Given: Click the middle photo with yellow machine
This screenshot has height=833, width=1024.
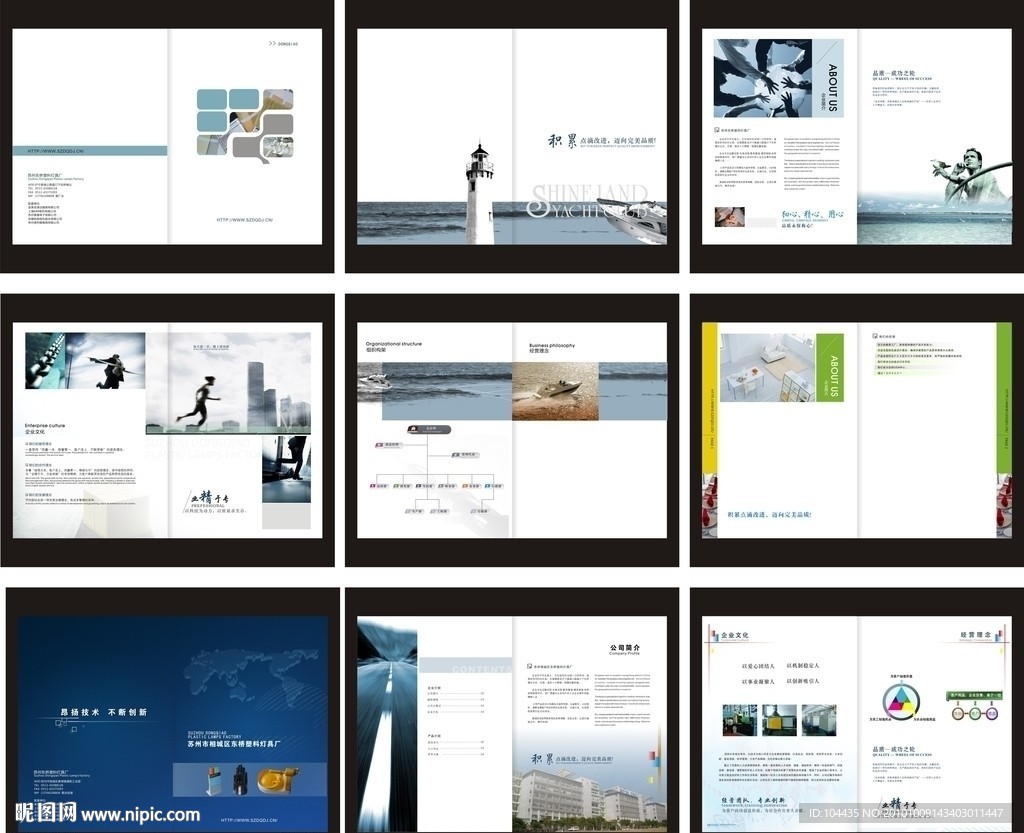Looking at the screenshot, I should (779, 720).
